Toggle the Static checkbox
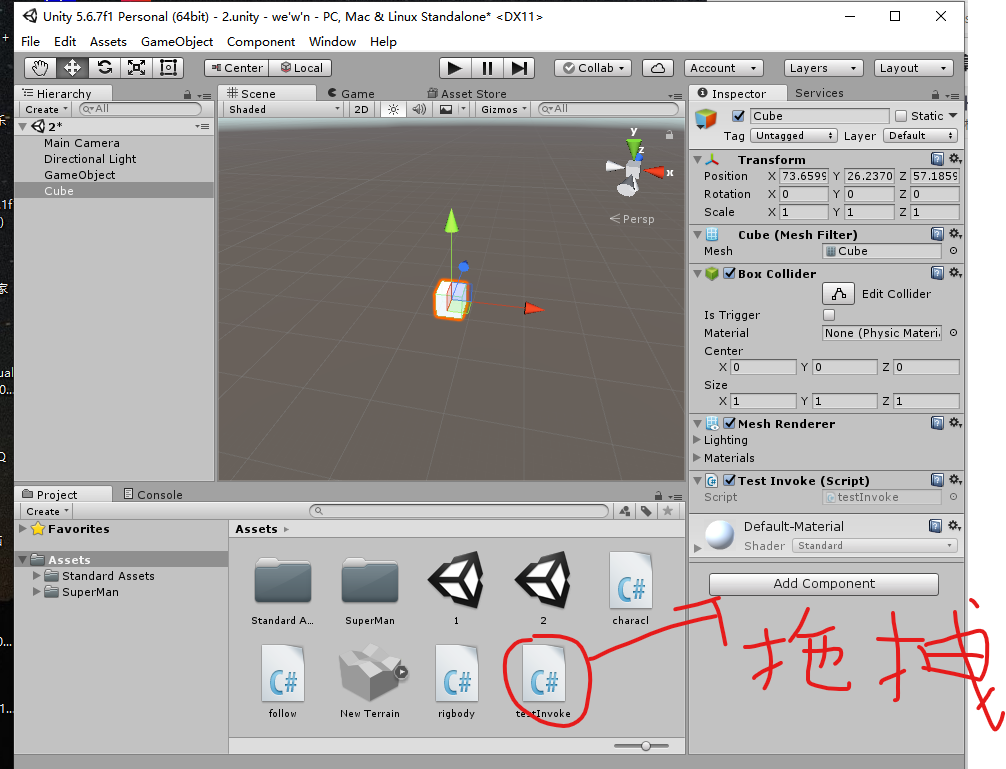1006x769 pixels. point(901,116)
